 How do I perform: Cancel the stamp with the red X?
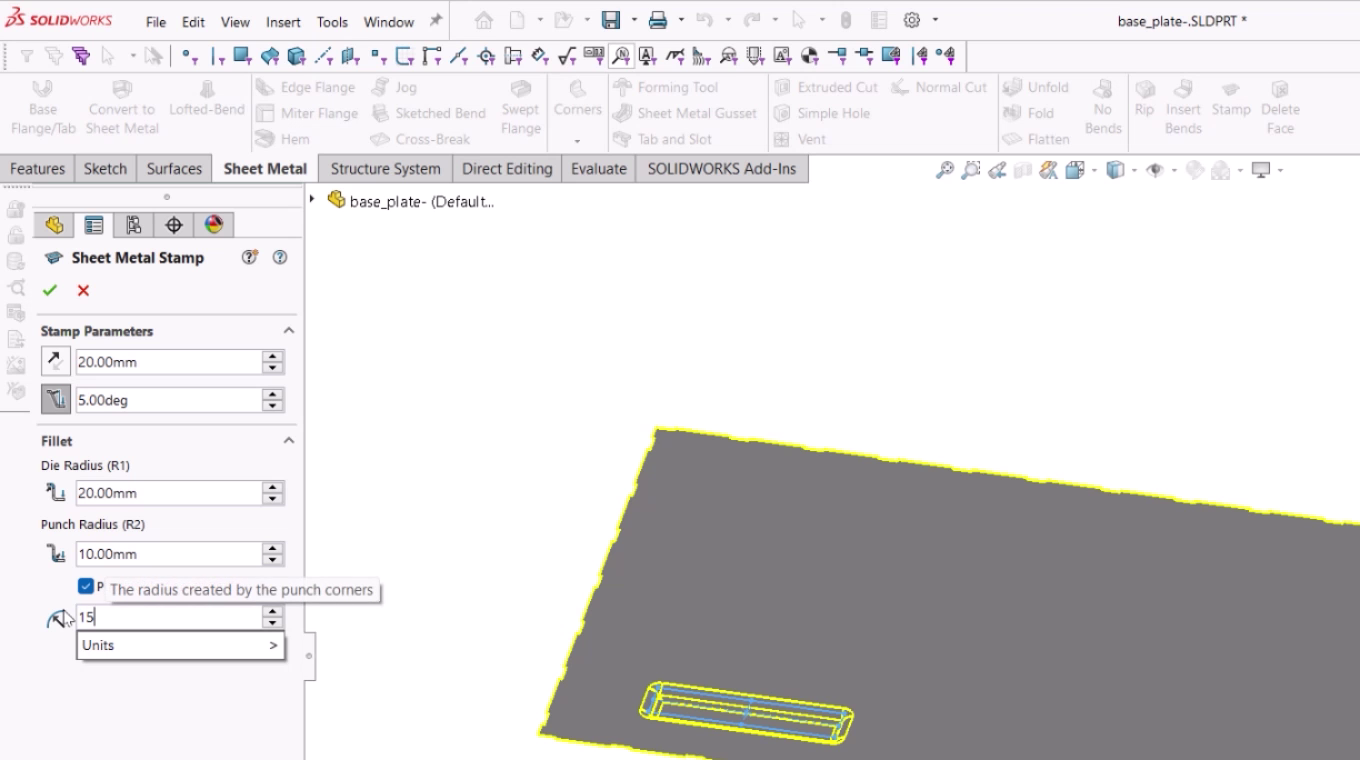tap(83, 290)
